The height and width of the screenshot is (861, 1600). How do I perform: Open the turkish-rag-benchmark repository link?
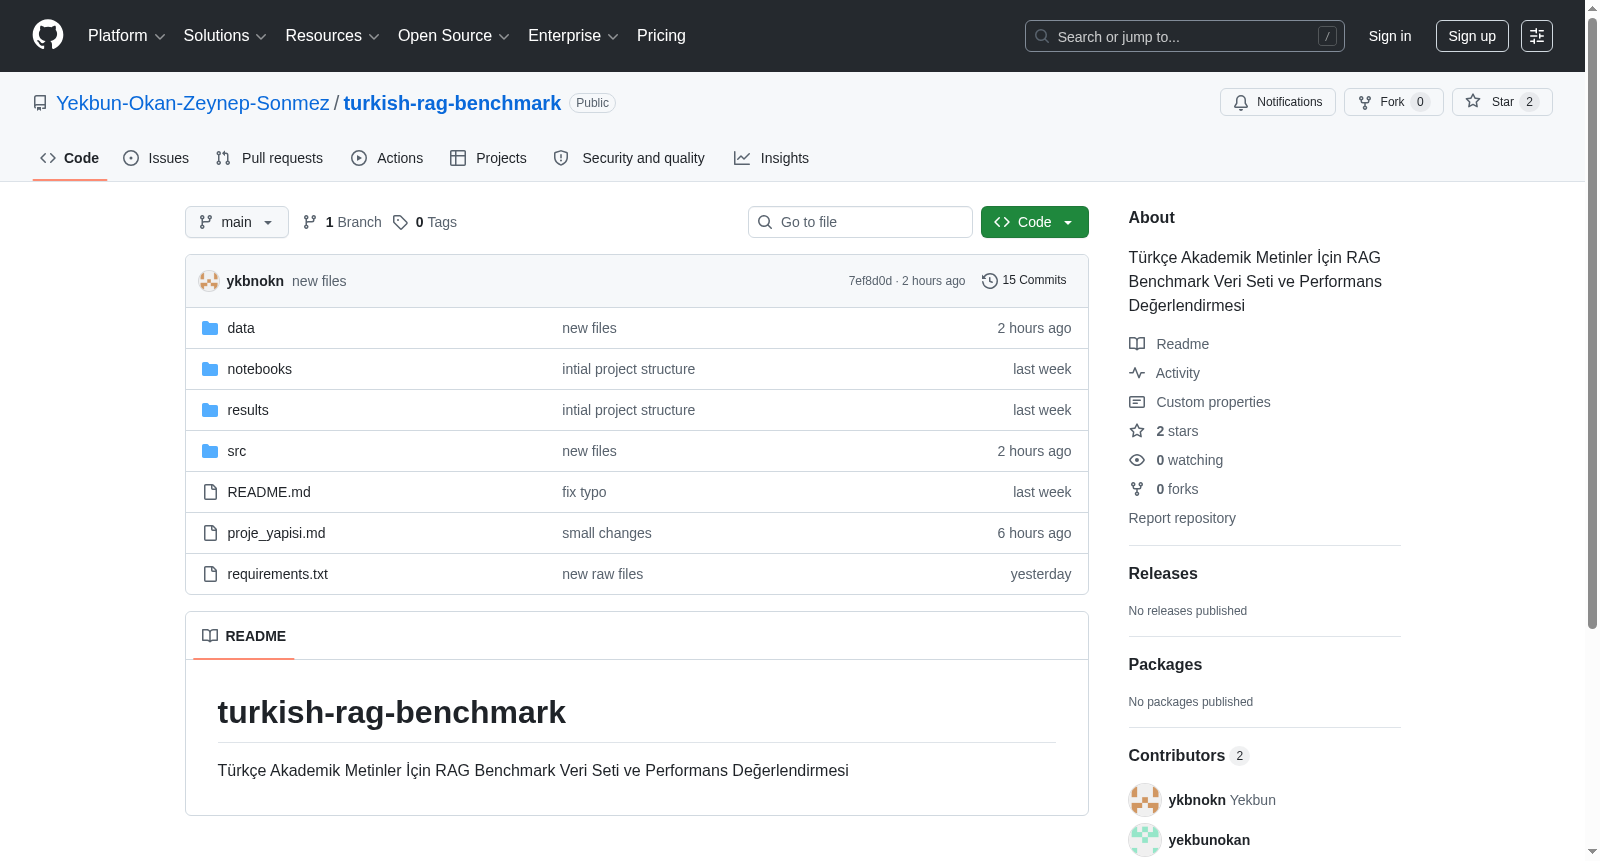pyautogui.click(x=452, y=103)
